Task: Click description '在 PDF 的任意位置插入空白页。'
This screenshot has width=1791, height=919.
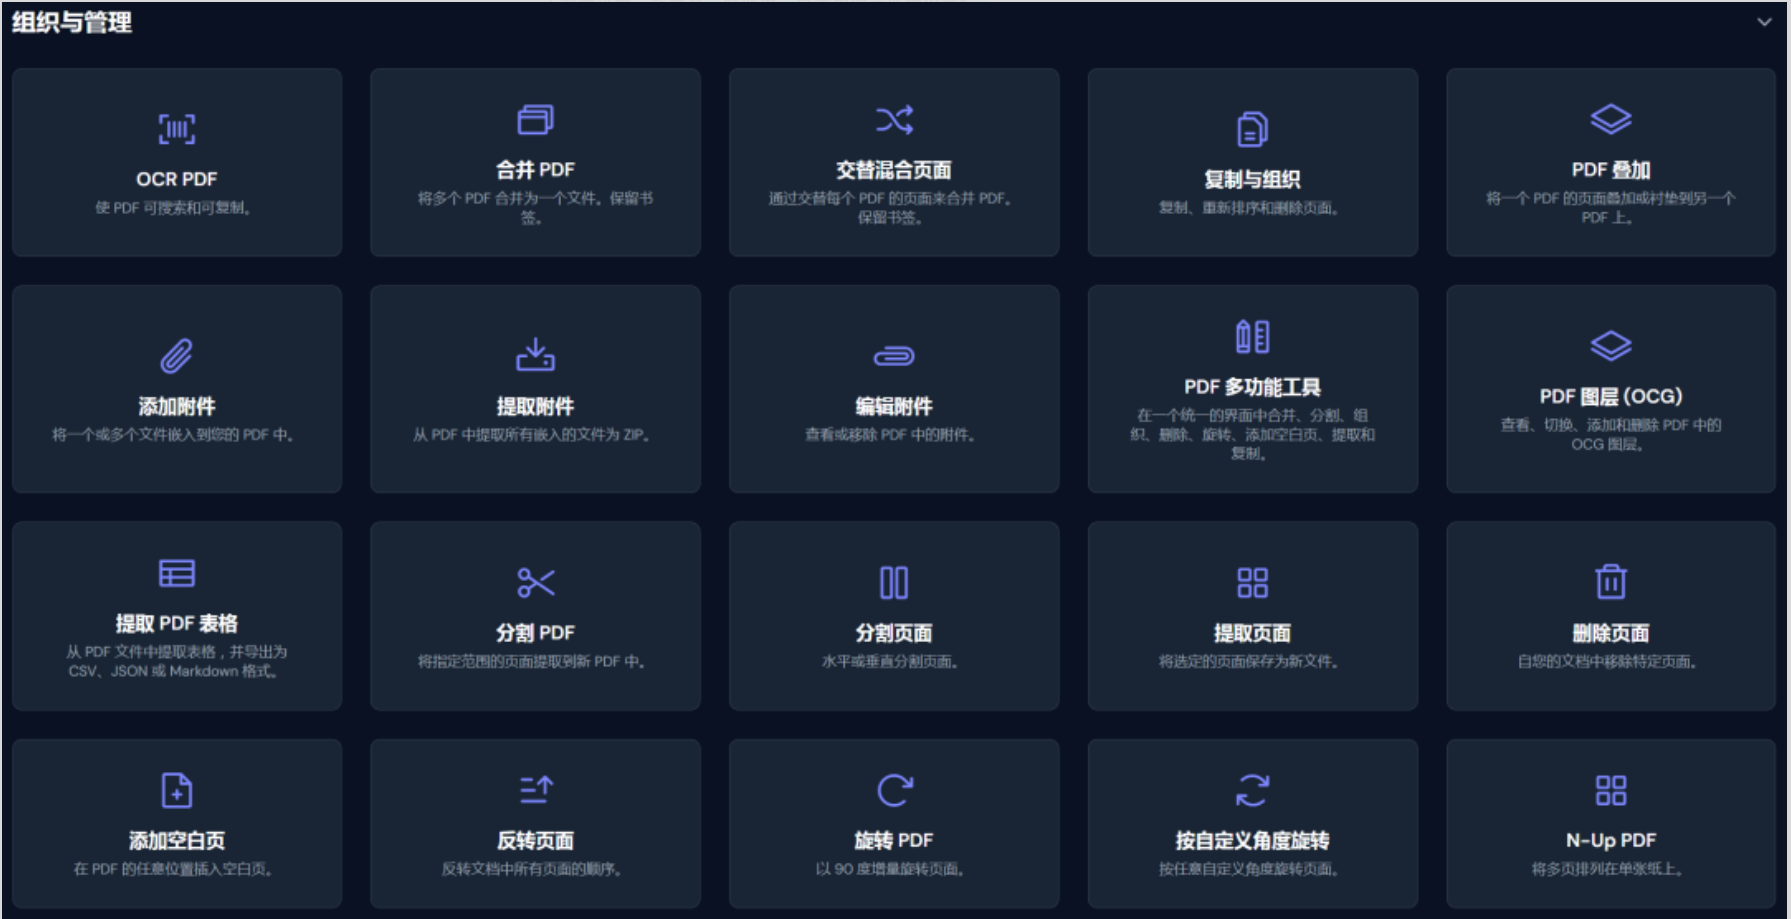Action: [173, 869]
